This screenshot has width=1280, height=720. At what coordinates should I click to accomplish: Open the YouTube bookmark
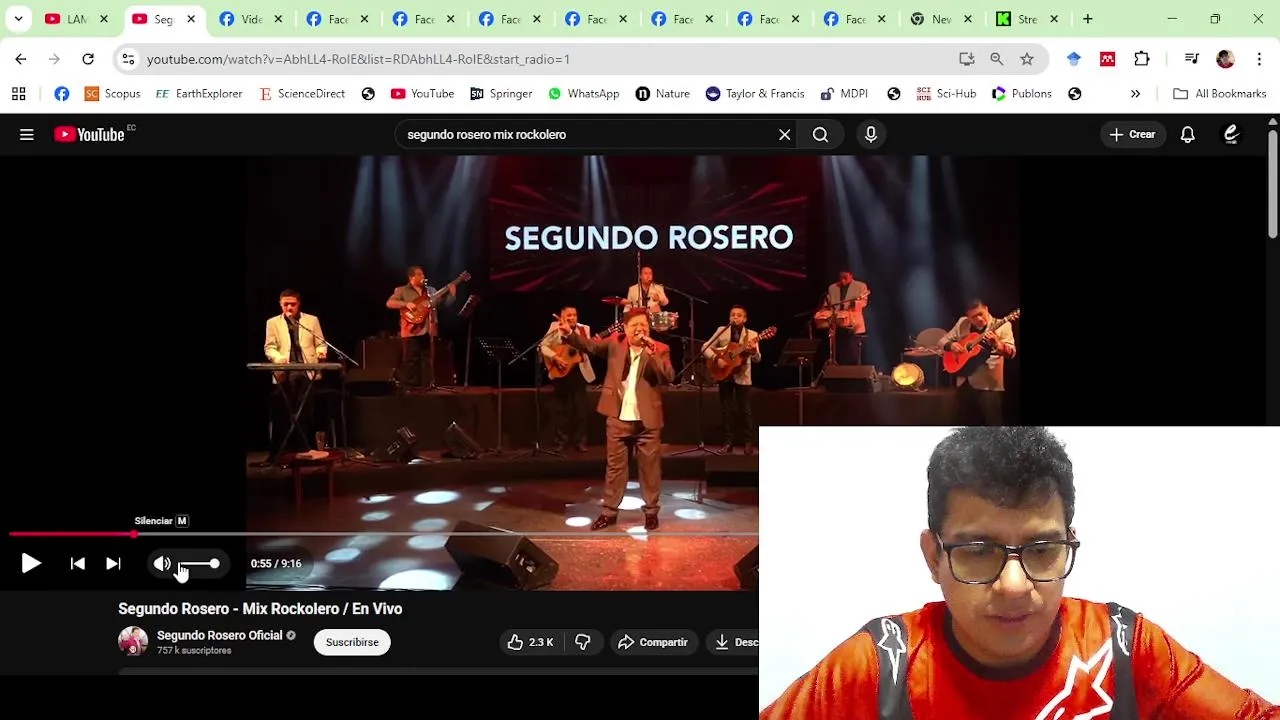[x=422, y=93]
